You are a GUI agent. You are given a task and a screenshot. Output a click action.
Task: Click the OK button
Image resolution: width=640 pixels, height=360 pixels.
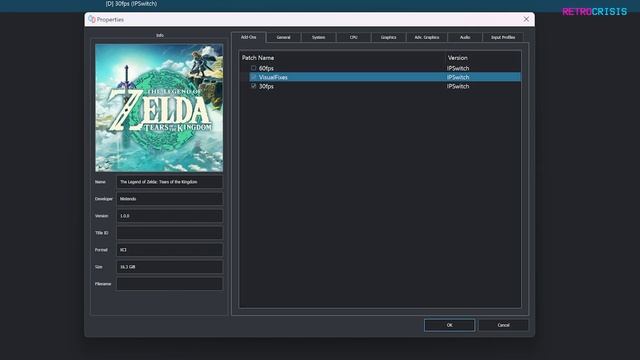coord(449,325)
